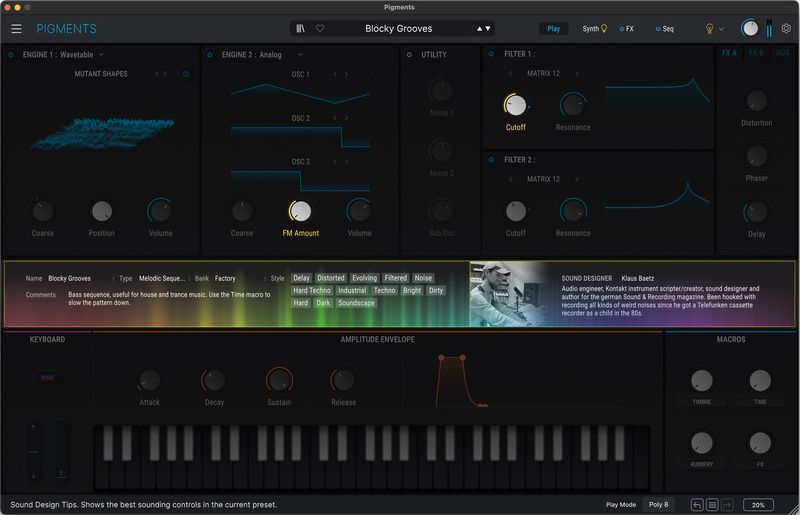Image resolution: width=800 pixels, height=515 pixels.
Task: Click the Distortion FX knob
Action: point(756,101)
